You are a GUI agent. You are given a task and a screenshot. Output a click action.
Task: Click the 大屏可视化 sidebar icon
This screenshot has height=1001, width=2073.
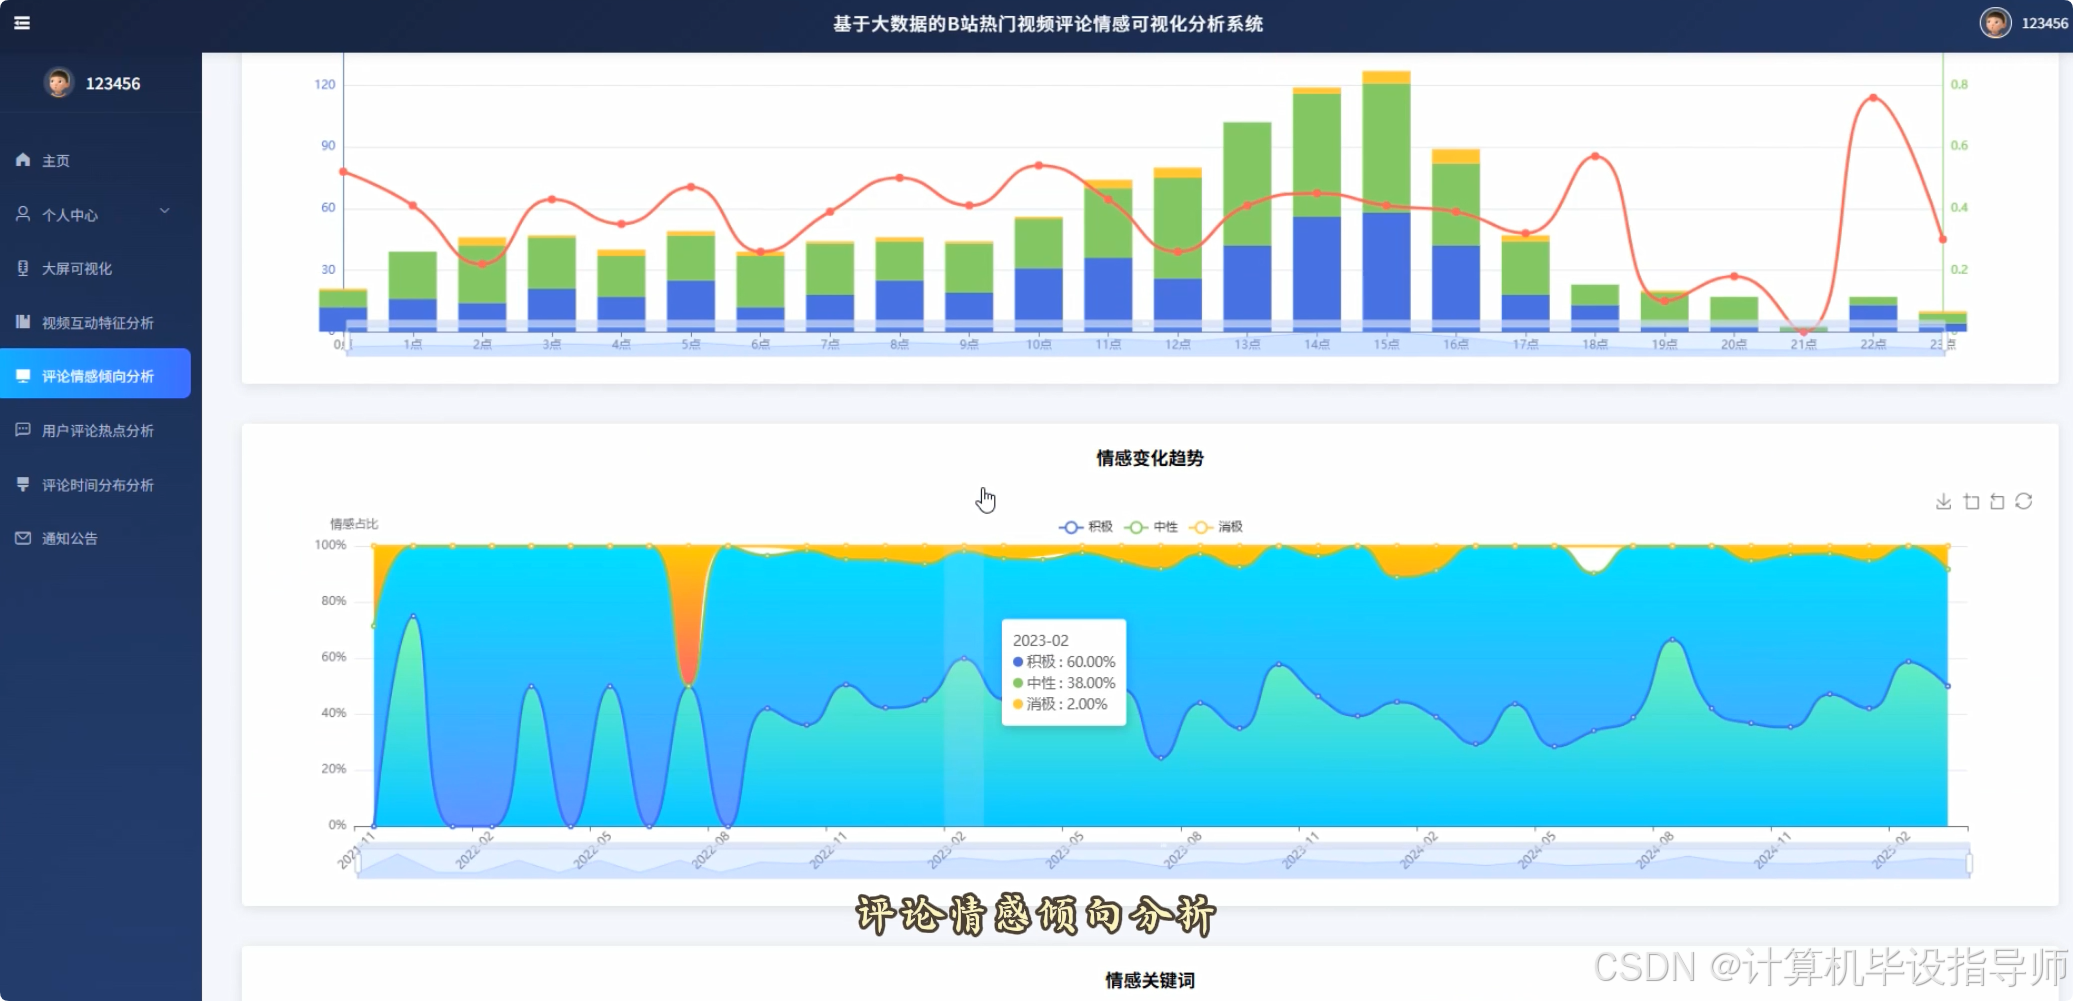(x=22, y=268)
